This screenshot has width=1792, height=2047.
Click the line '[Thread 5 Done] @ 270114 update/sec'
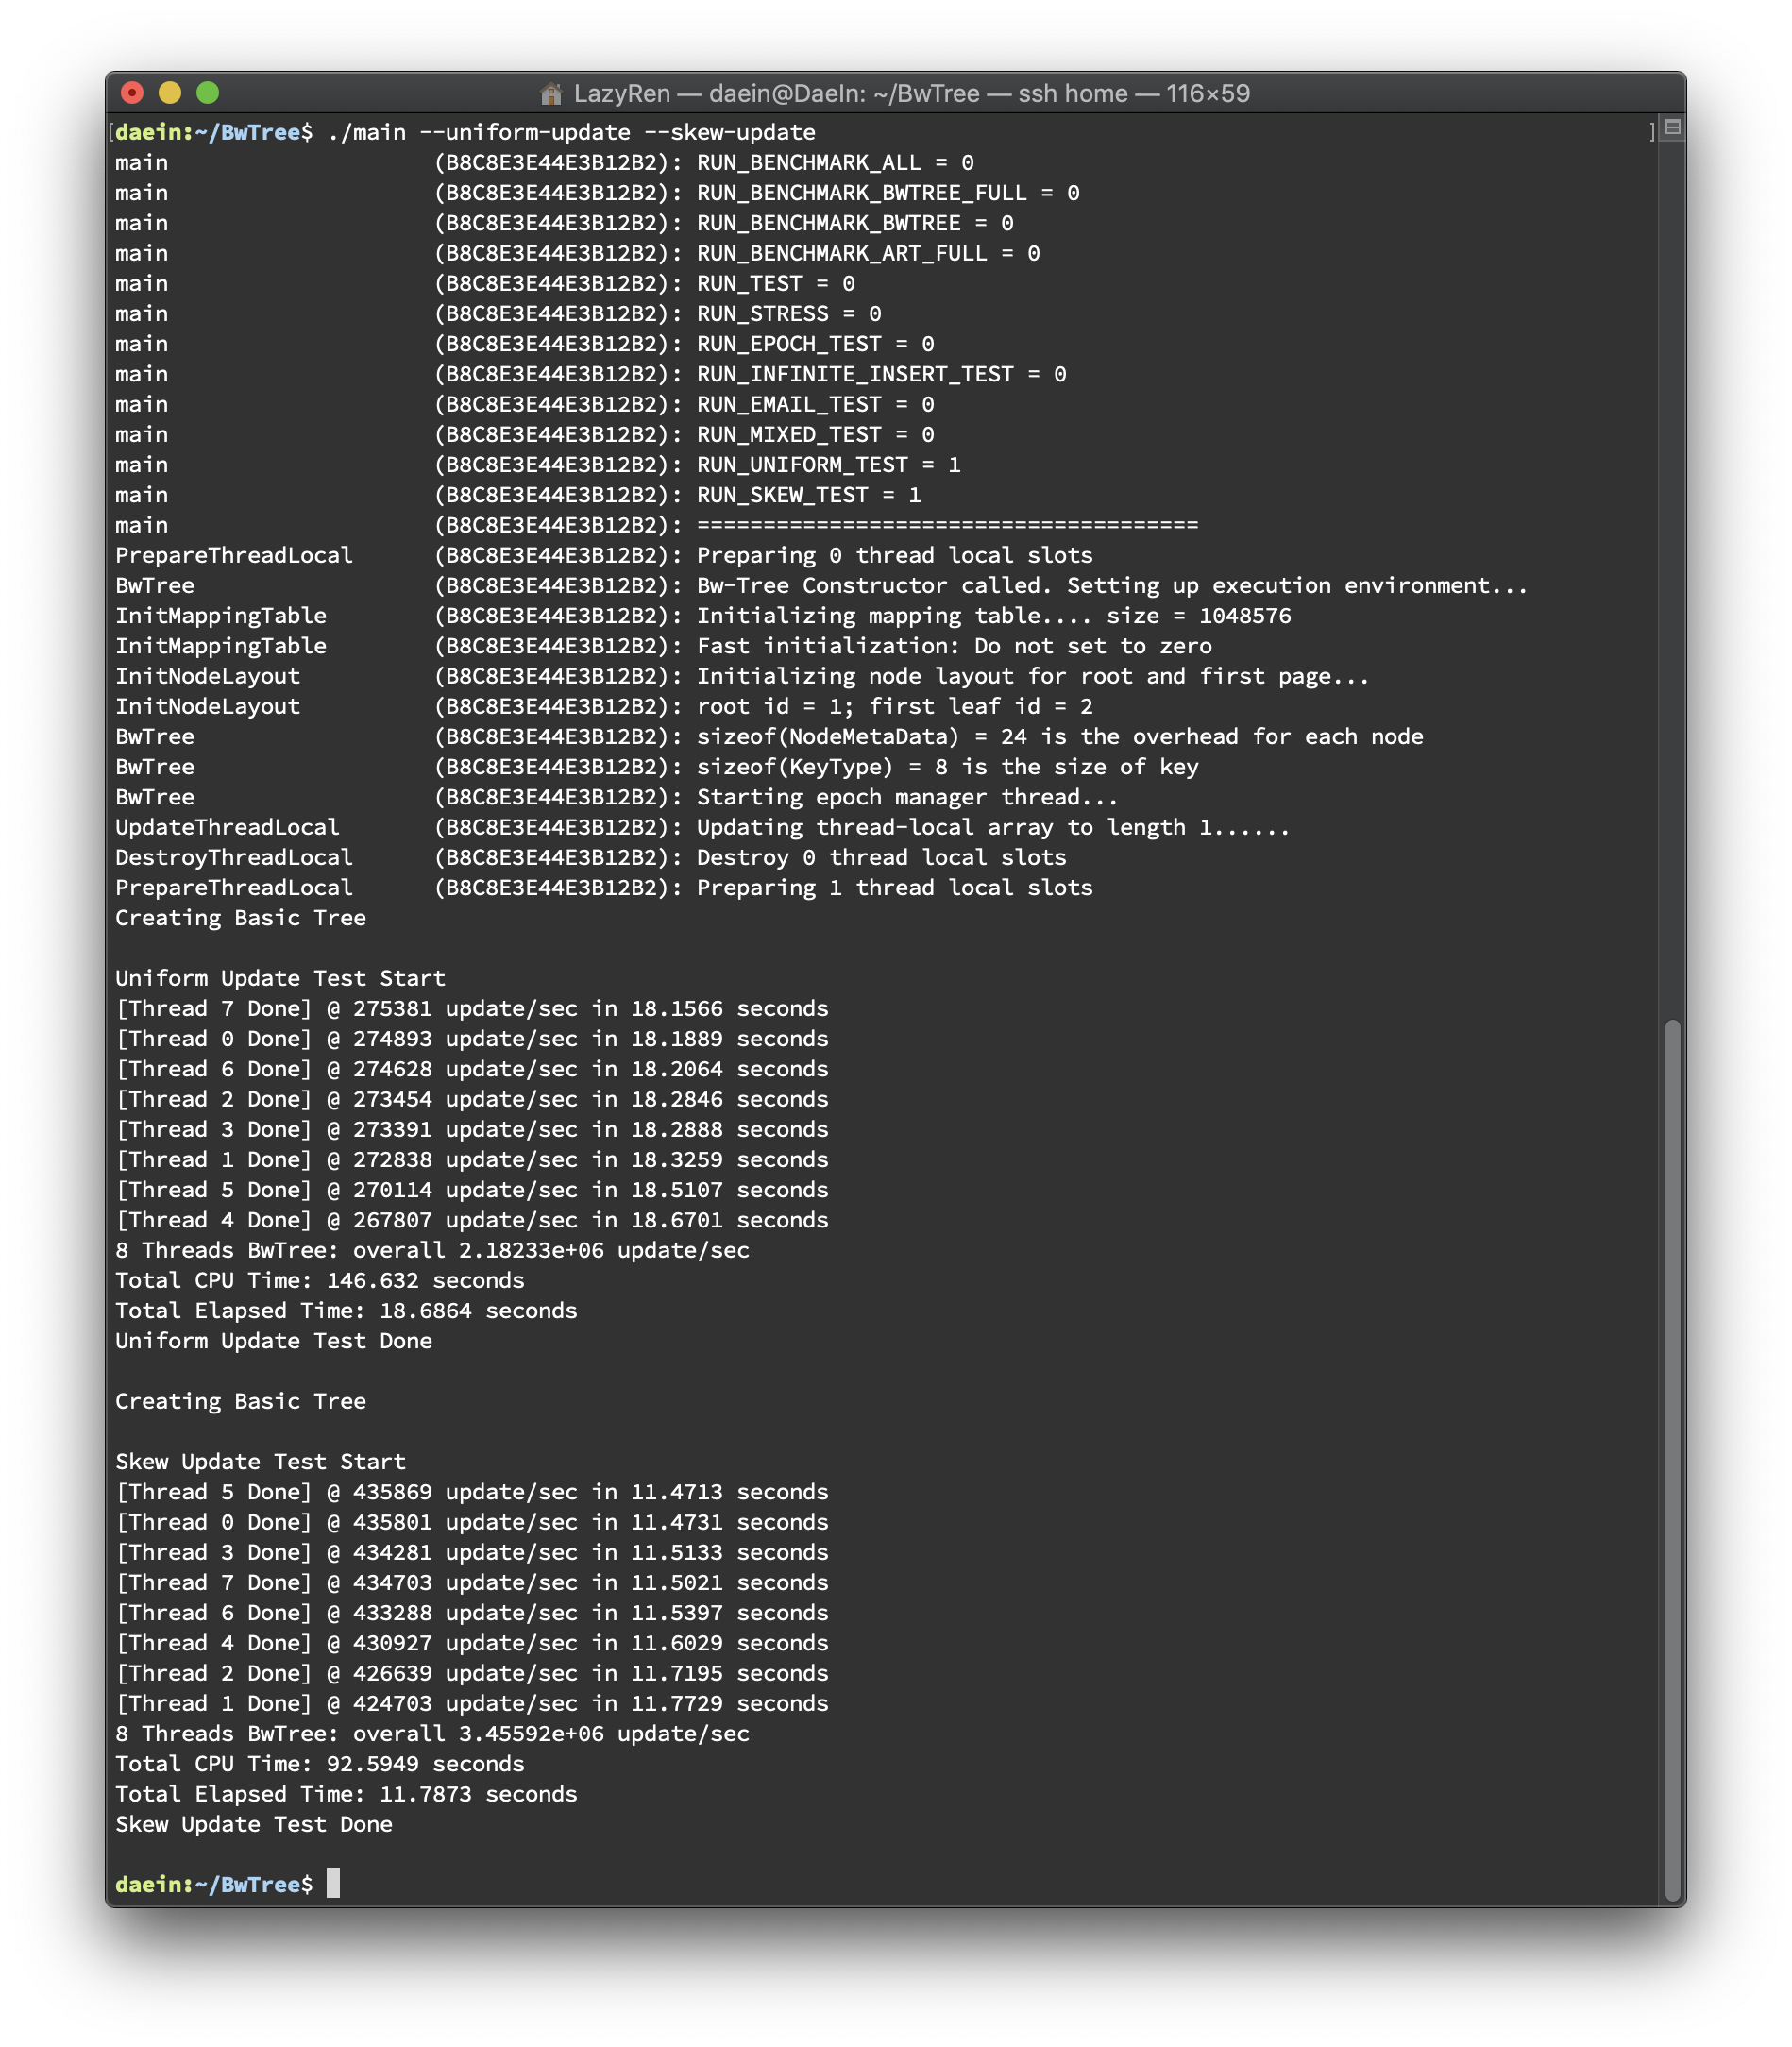pyautogui.click(x=473, y=1190)
